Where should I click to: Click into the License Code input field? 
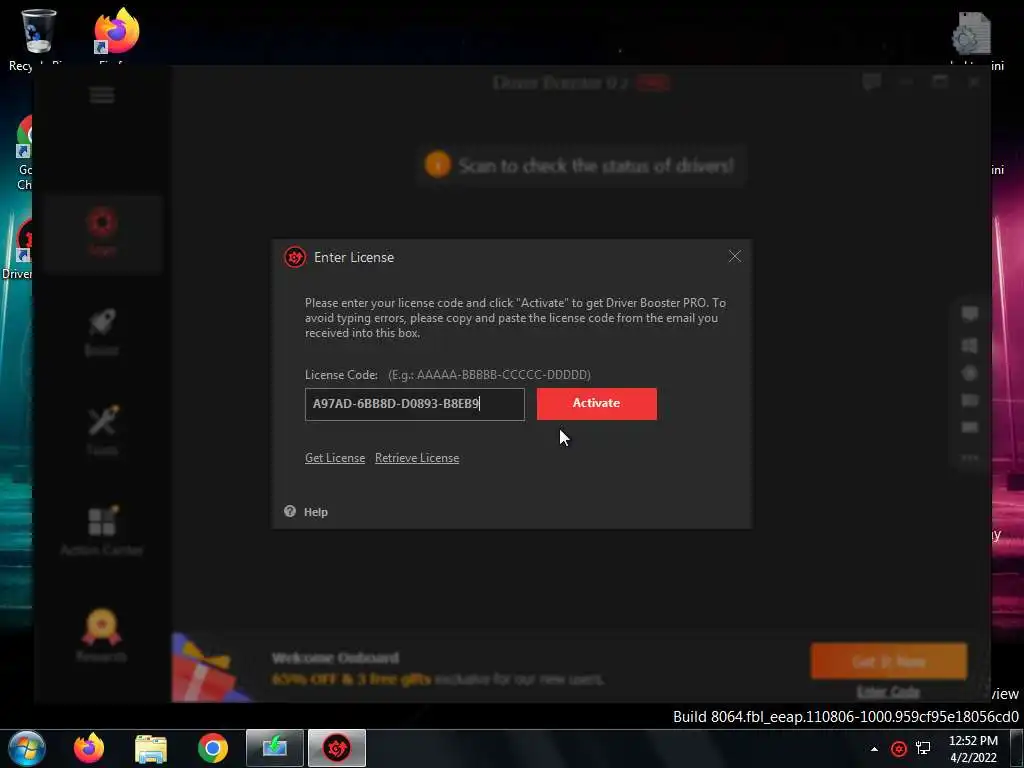point(415,404)
